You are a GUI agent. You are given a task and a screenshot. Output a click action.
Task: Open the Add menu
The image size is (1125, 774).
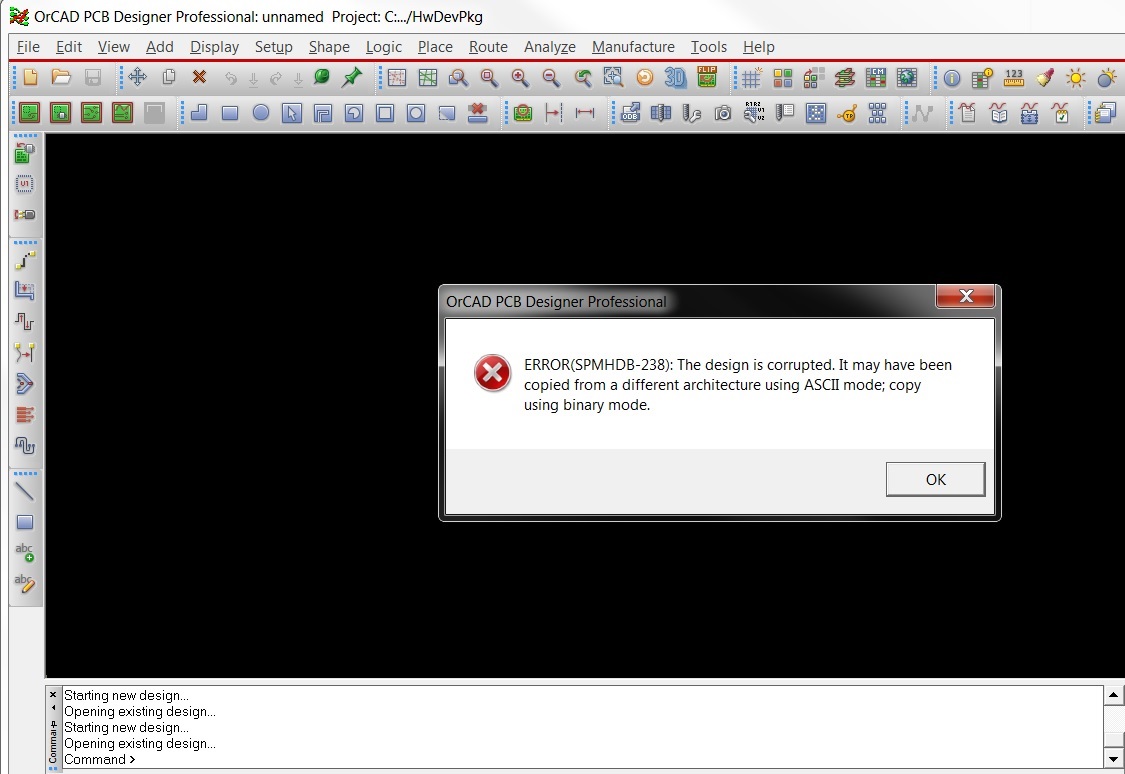coord(159,47)
